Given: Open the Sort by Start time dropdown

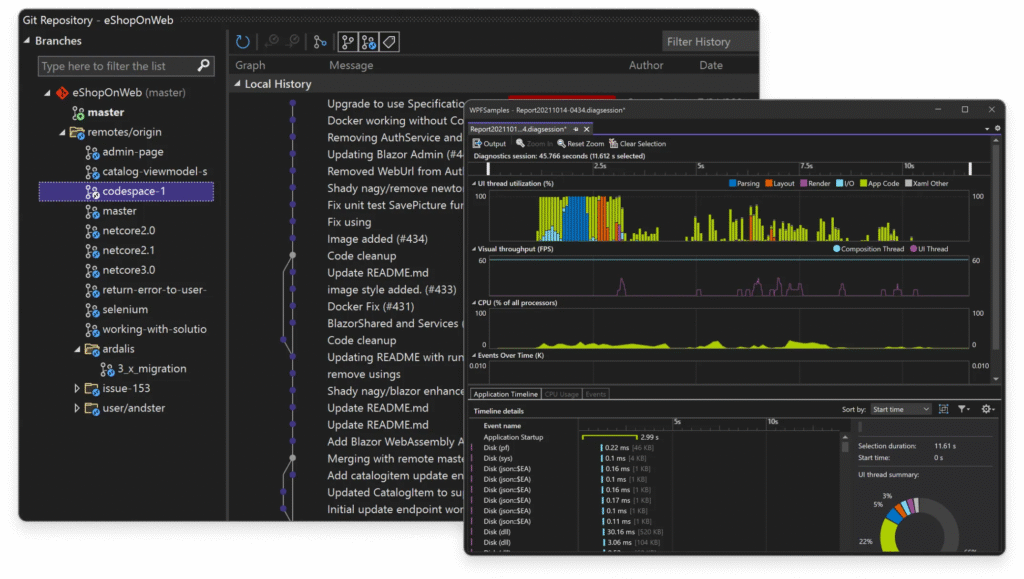Looking at the screenshot, I should (x=900, y=409).
